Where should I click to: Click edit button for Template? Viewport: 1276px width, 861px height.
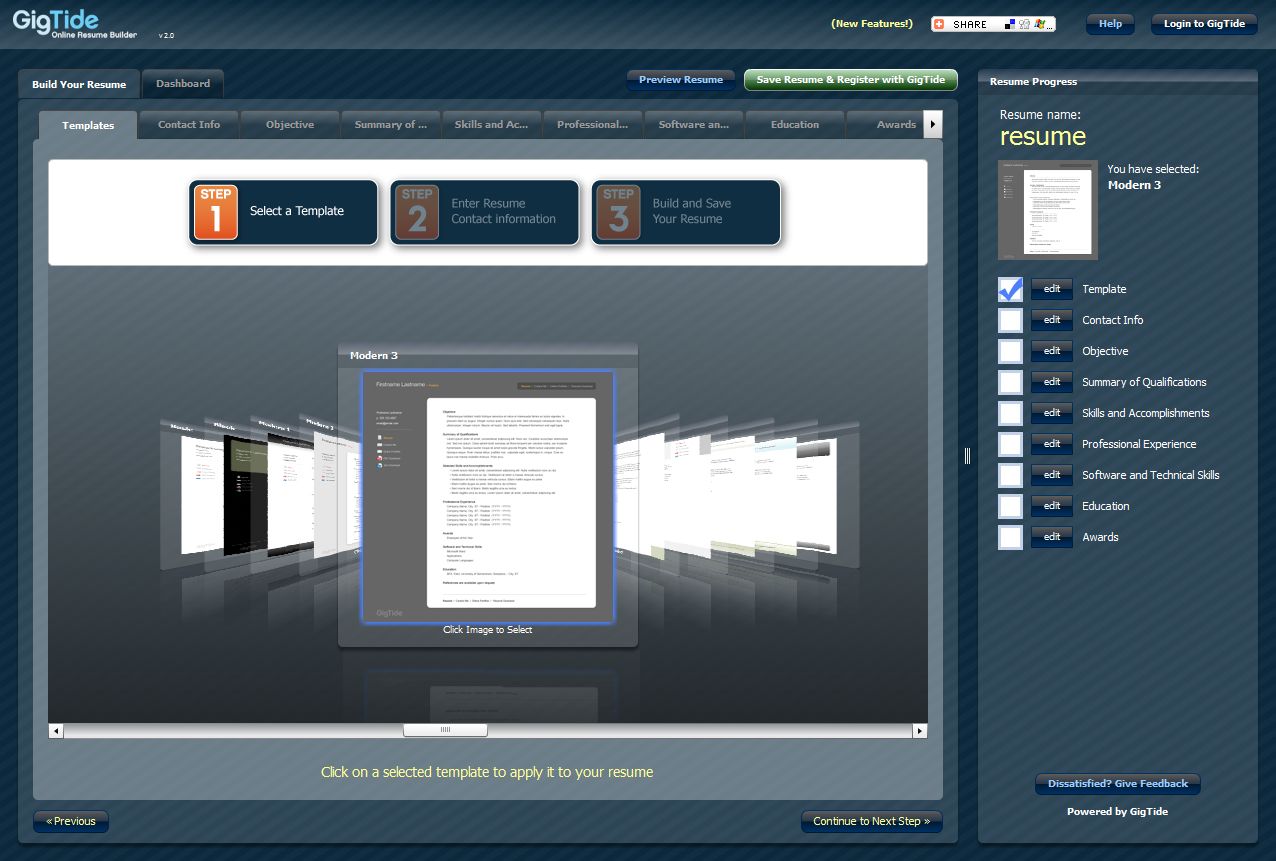[x=1052, y=289]
